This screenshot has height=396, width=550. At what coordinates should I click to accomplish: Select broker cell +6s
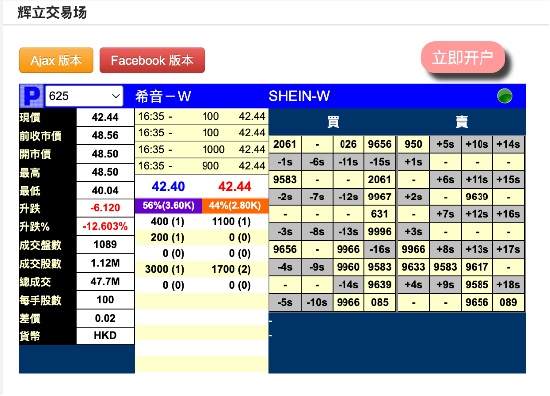point(445,180)
